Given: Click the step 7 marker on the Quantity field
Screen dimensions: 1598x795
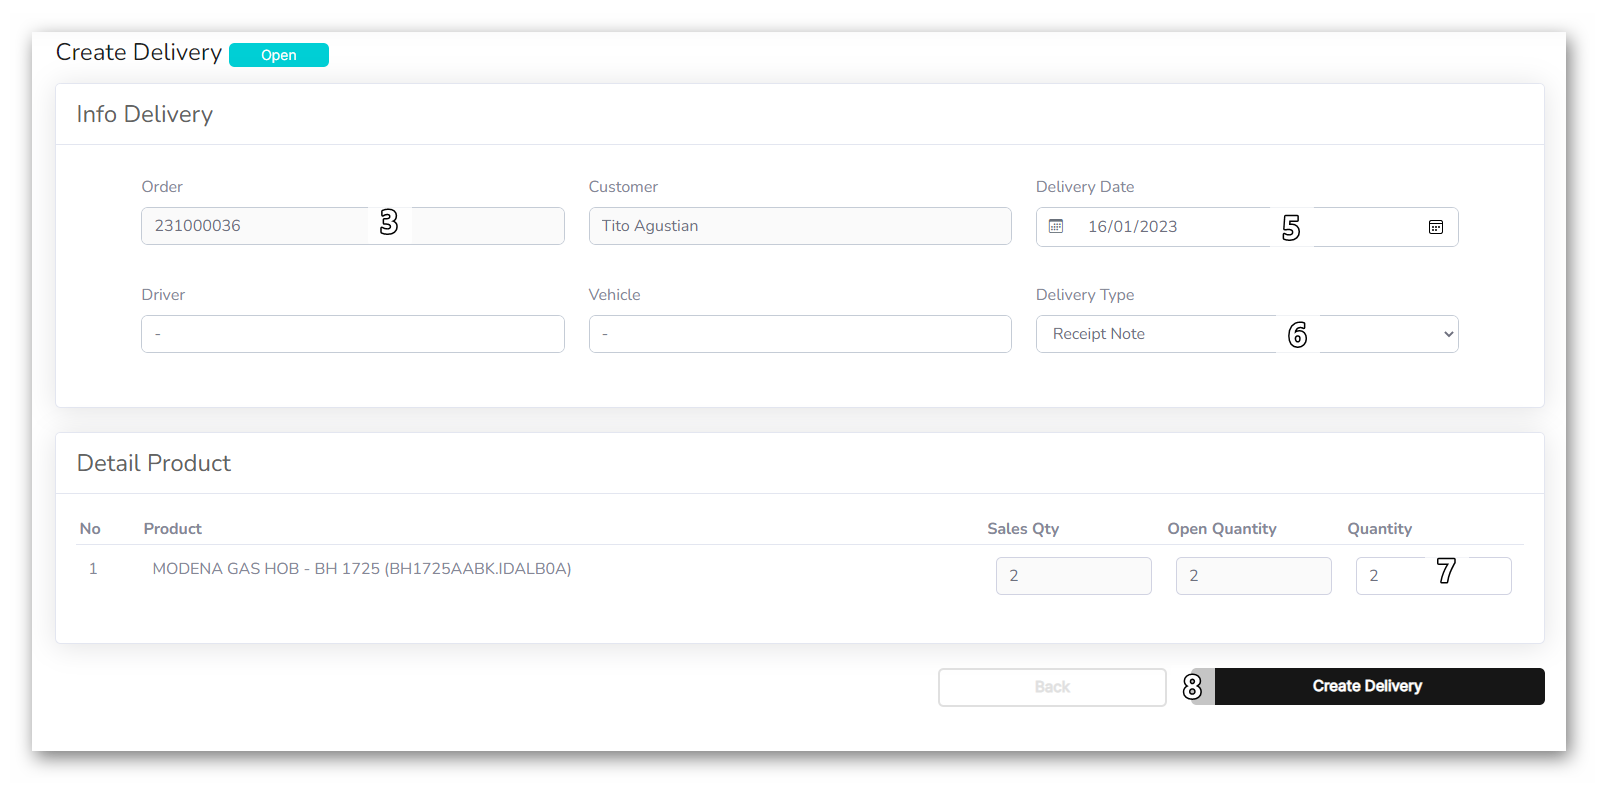Looking at the screenshot, I should (x=1446, y=571).
